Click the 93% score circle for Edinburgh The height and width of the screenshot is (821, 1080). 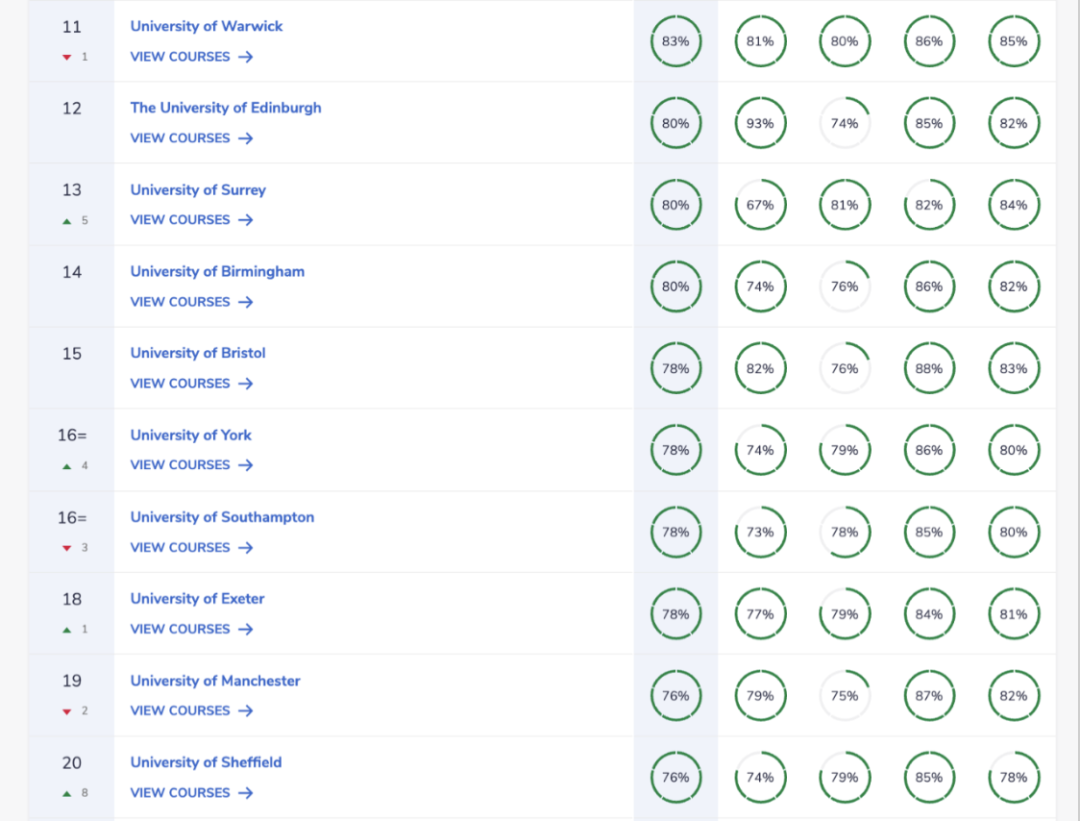[x=760, y=124]
